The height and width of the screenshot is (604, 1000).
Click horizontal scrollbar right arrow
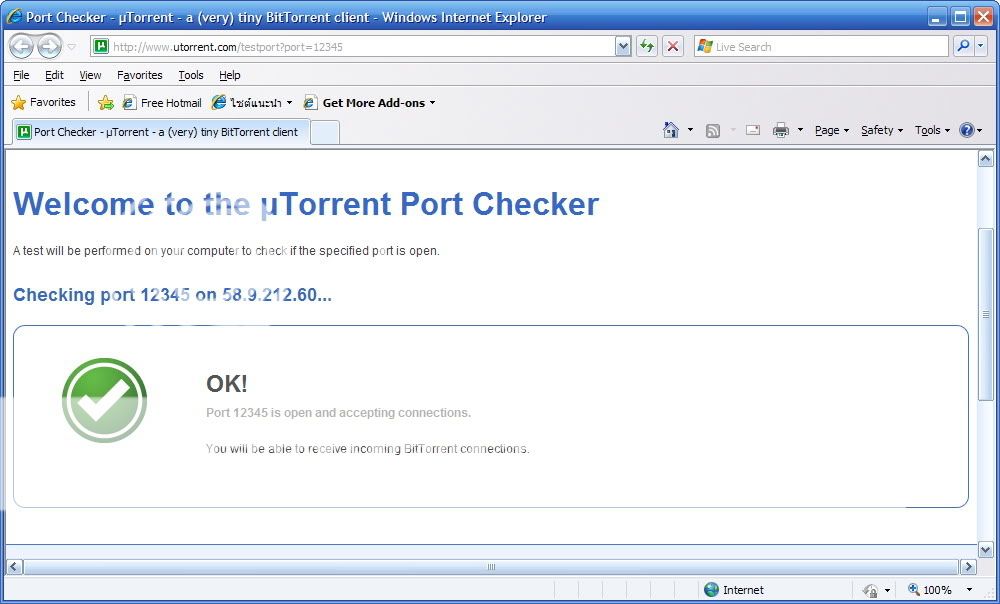[968, 566]
